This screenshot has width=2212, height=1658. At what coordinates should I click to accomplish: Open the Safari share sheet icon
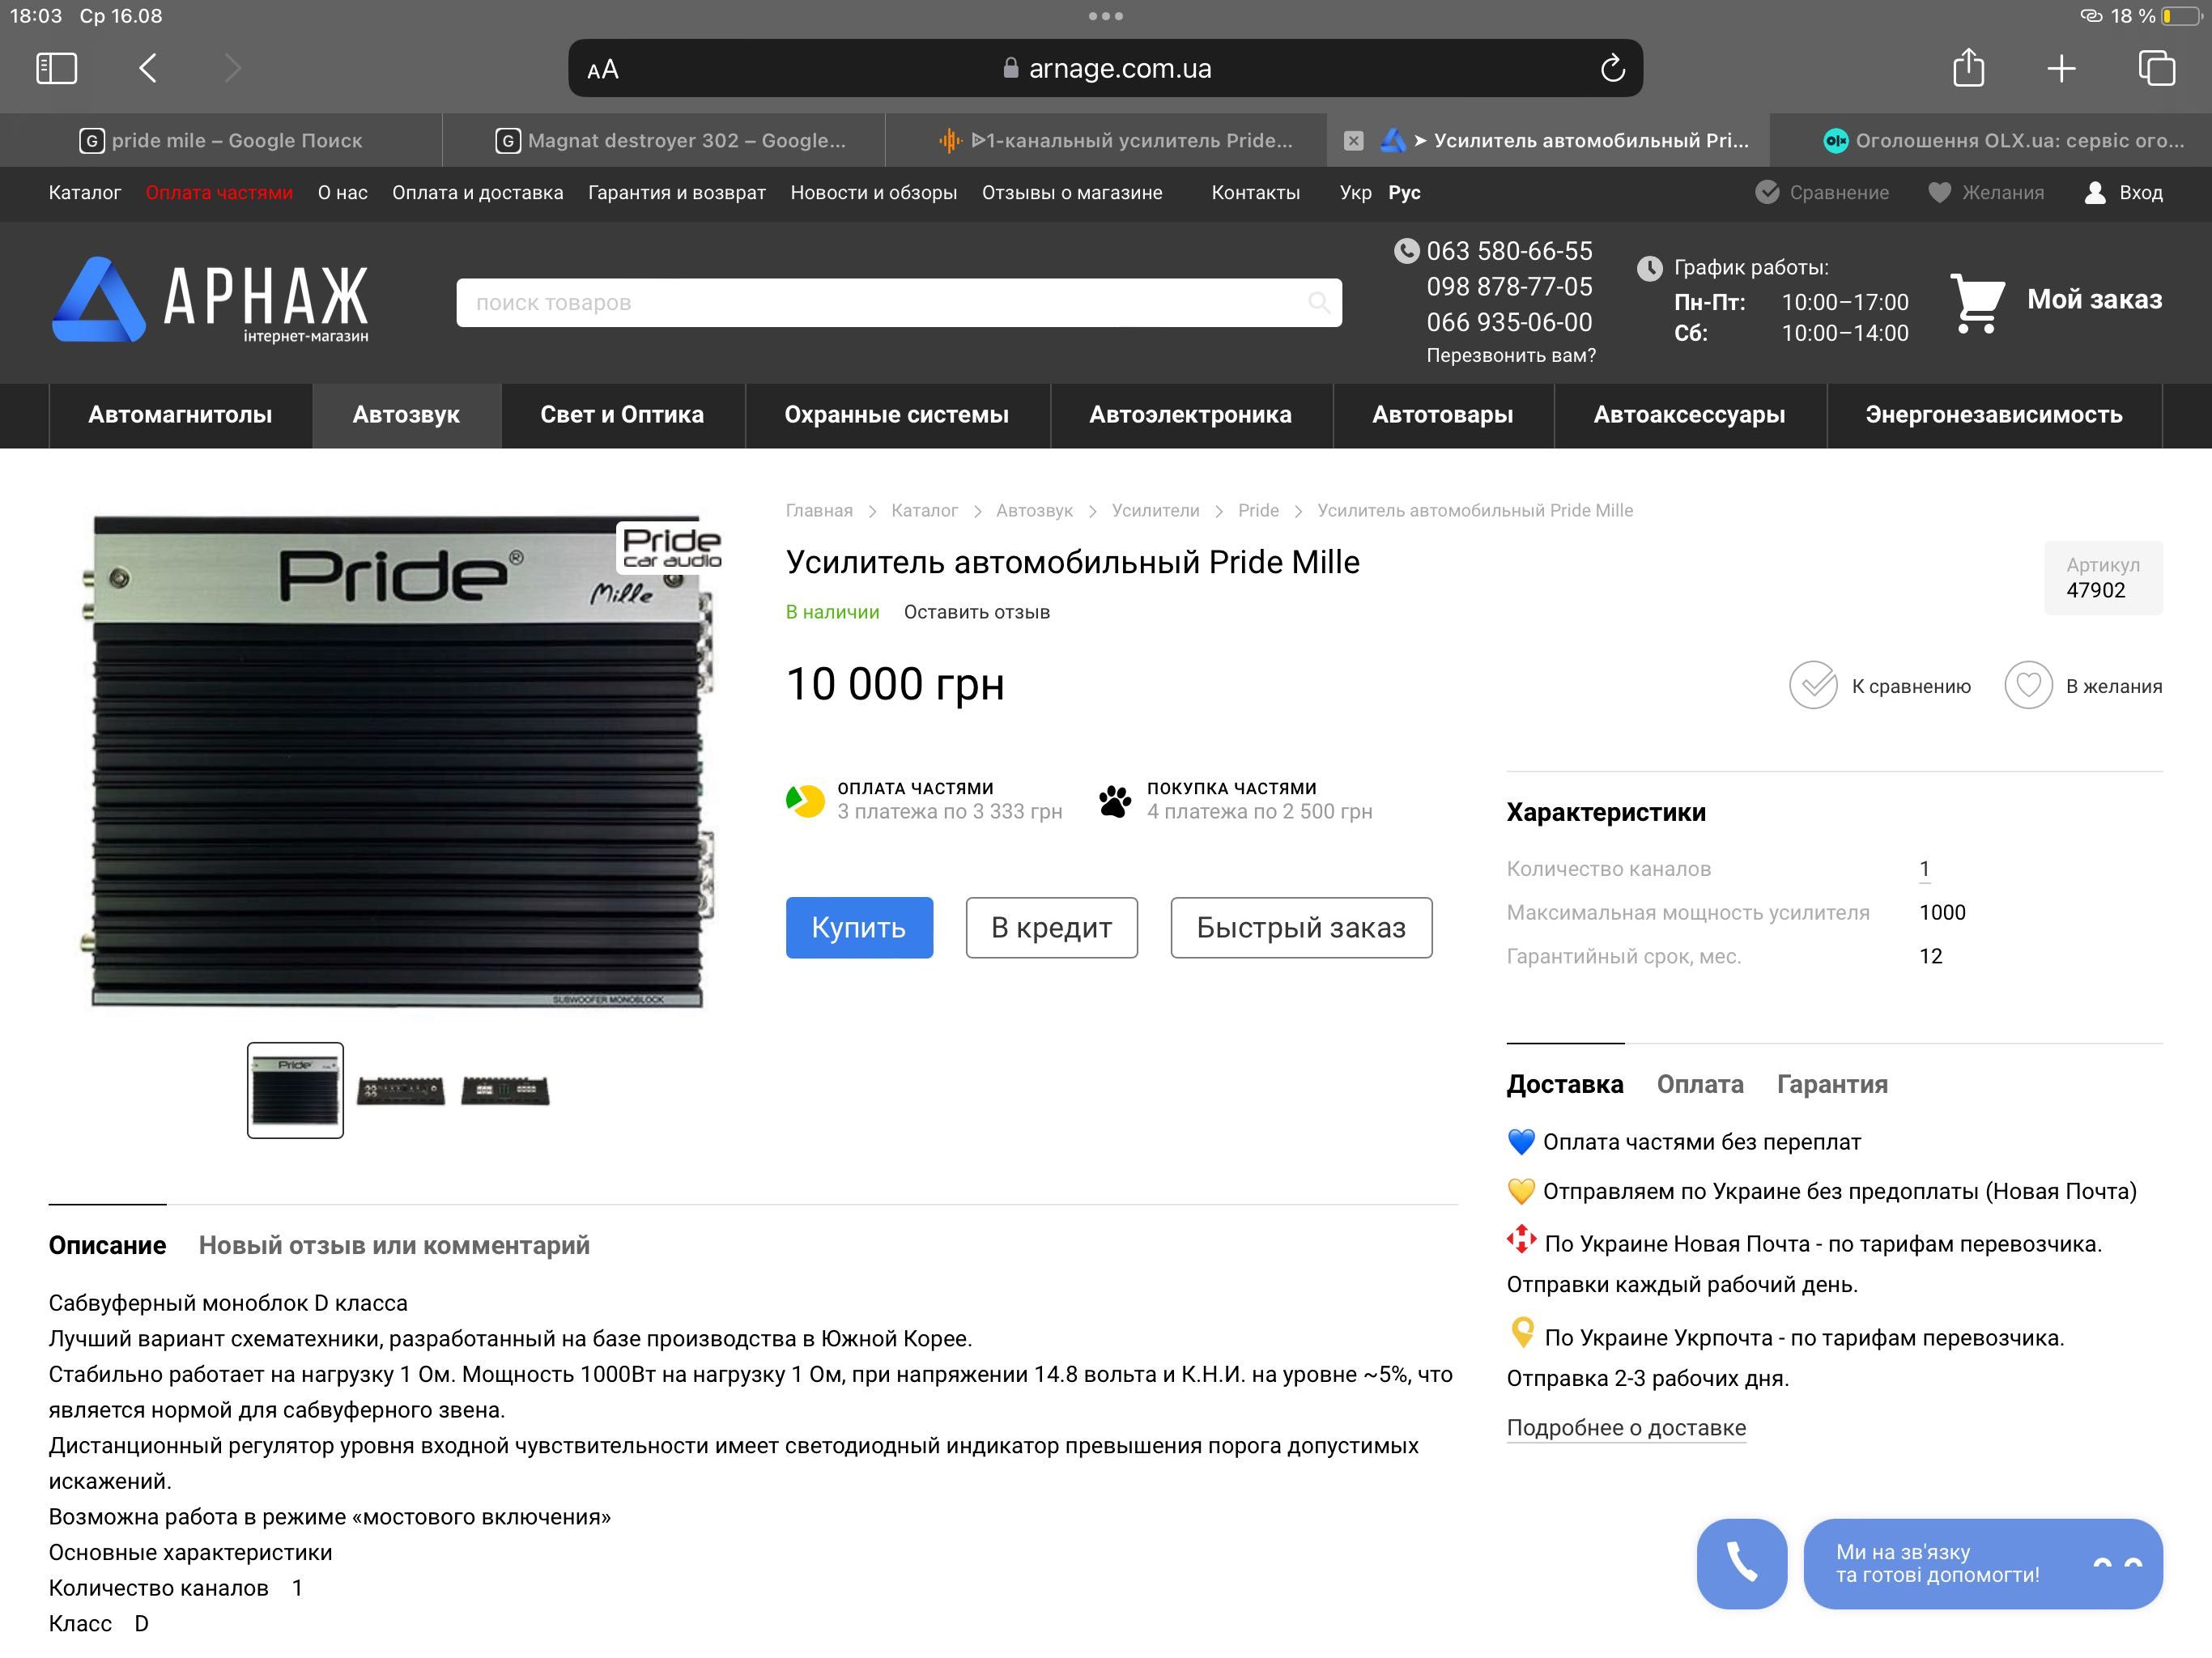click(1968, 67)
